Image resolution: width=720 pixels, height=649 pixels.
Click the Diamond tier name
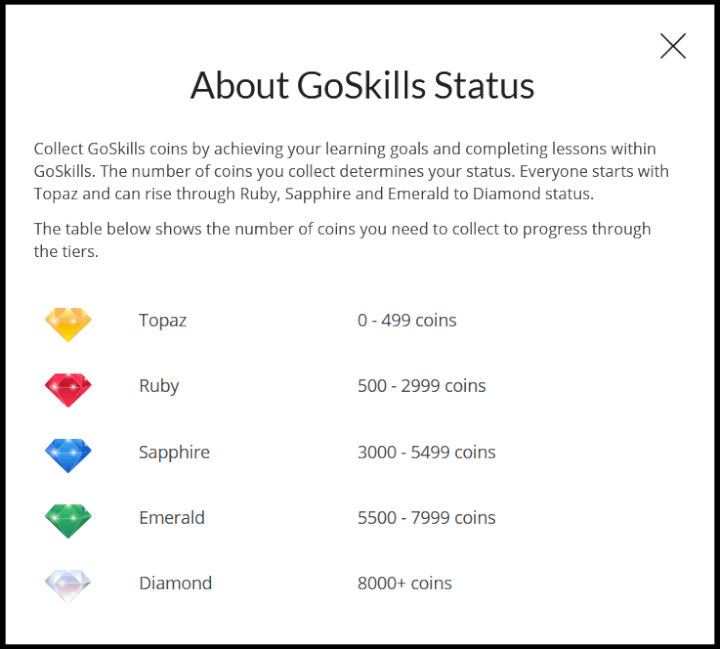pos(175,583)
